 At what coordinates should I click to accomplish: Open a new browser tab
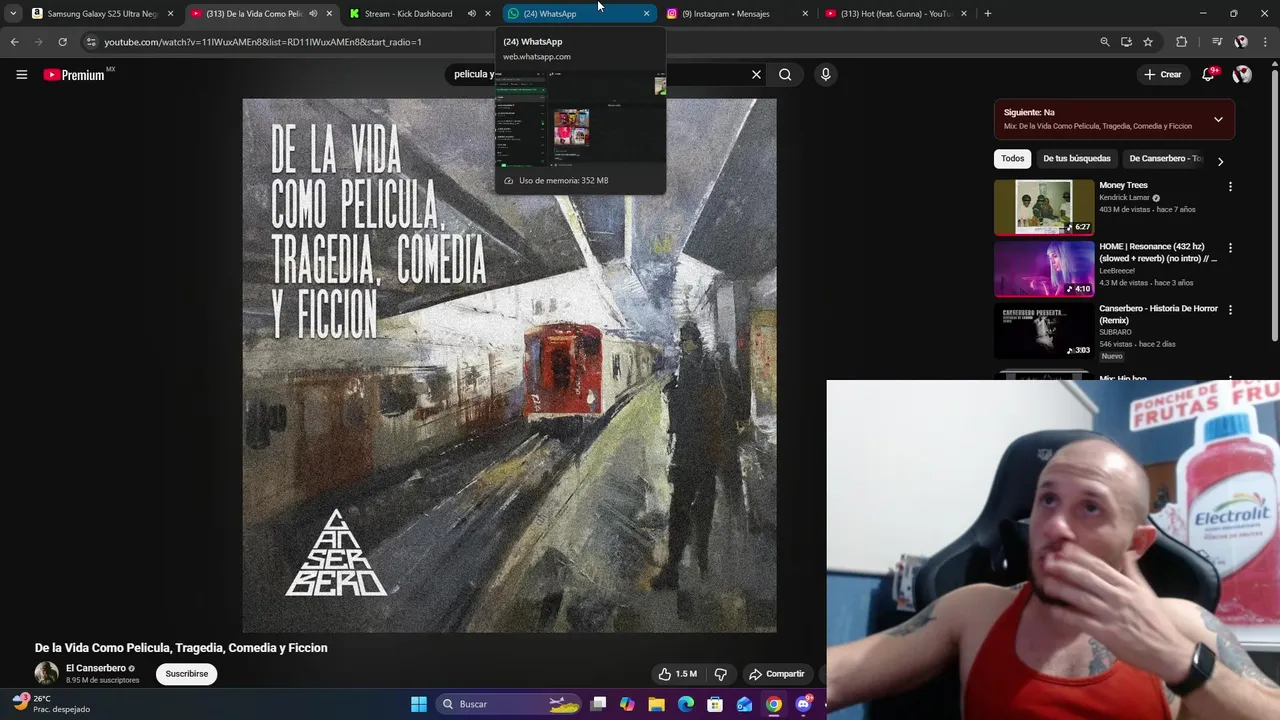(987, 13)
